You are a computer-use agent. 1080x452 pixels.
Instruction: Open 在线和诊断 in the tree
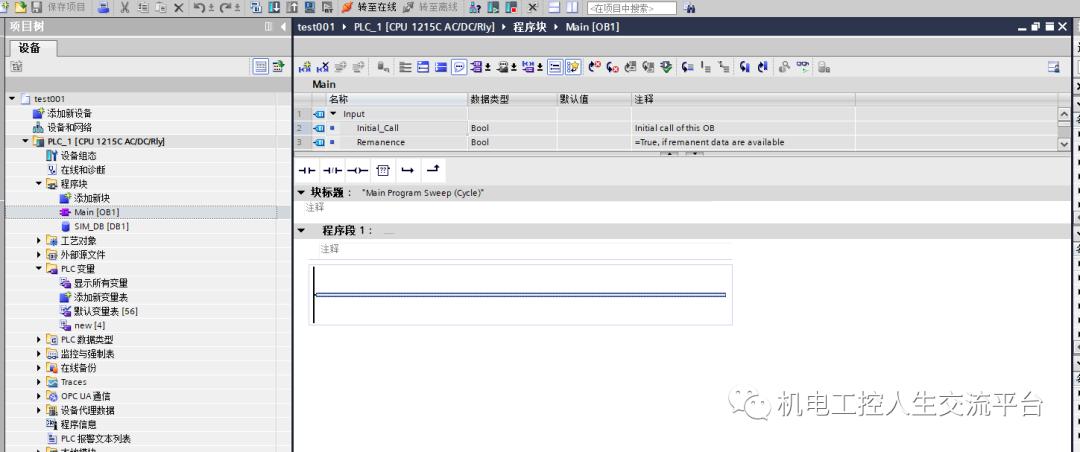tap(83, 170)
